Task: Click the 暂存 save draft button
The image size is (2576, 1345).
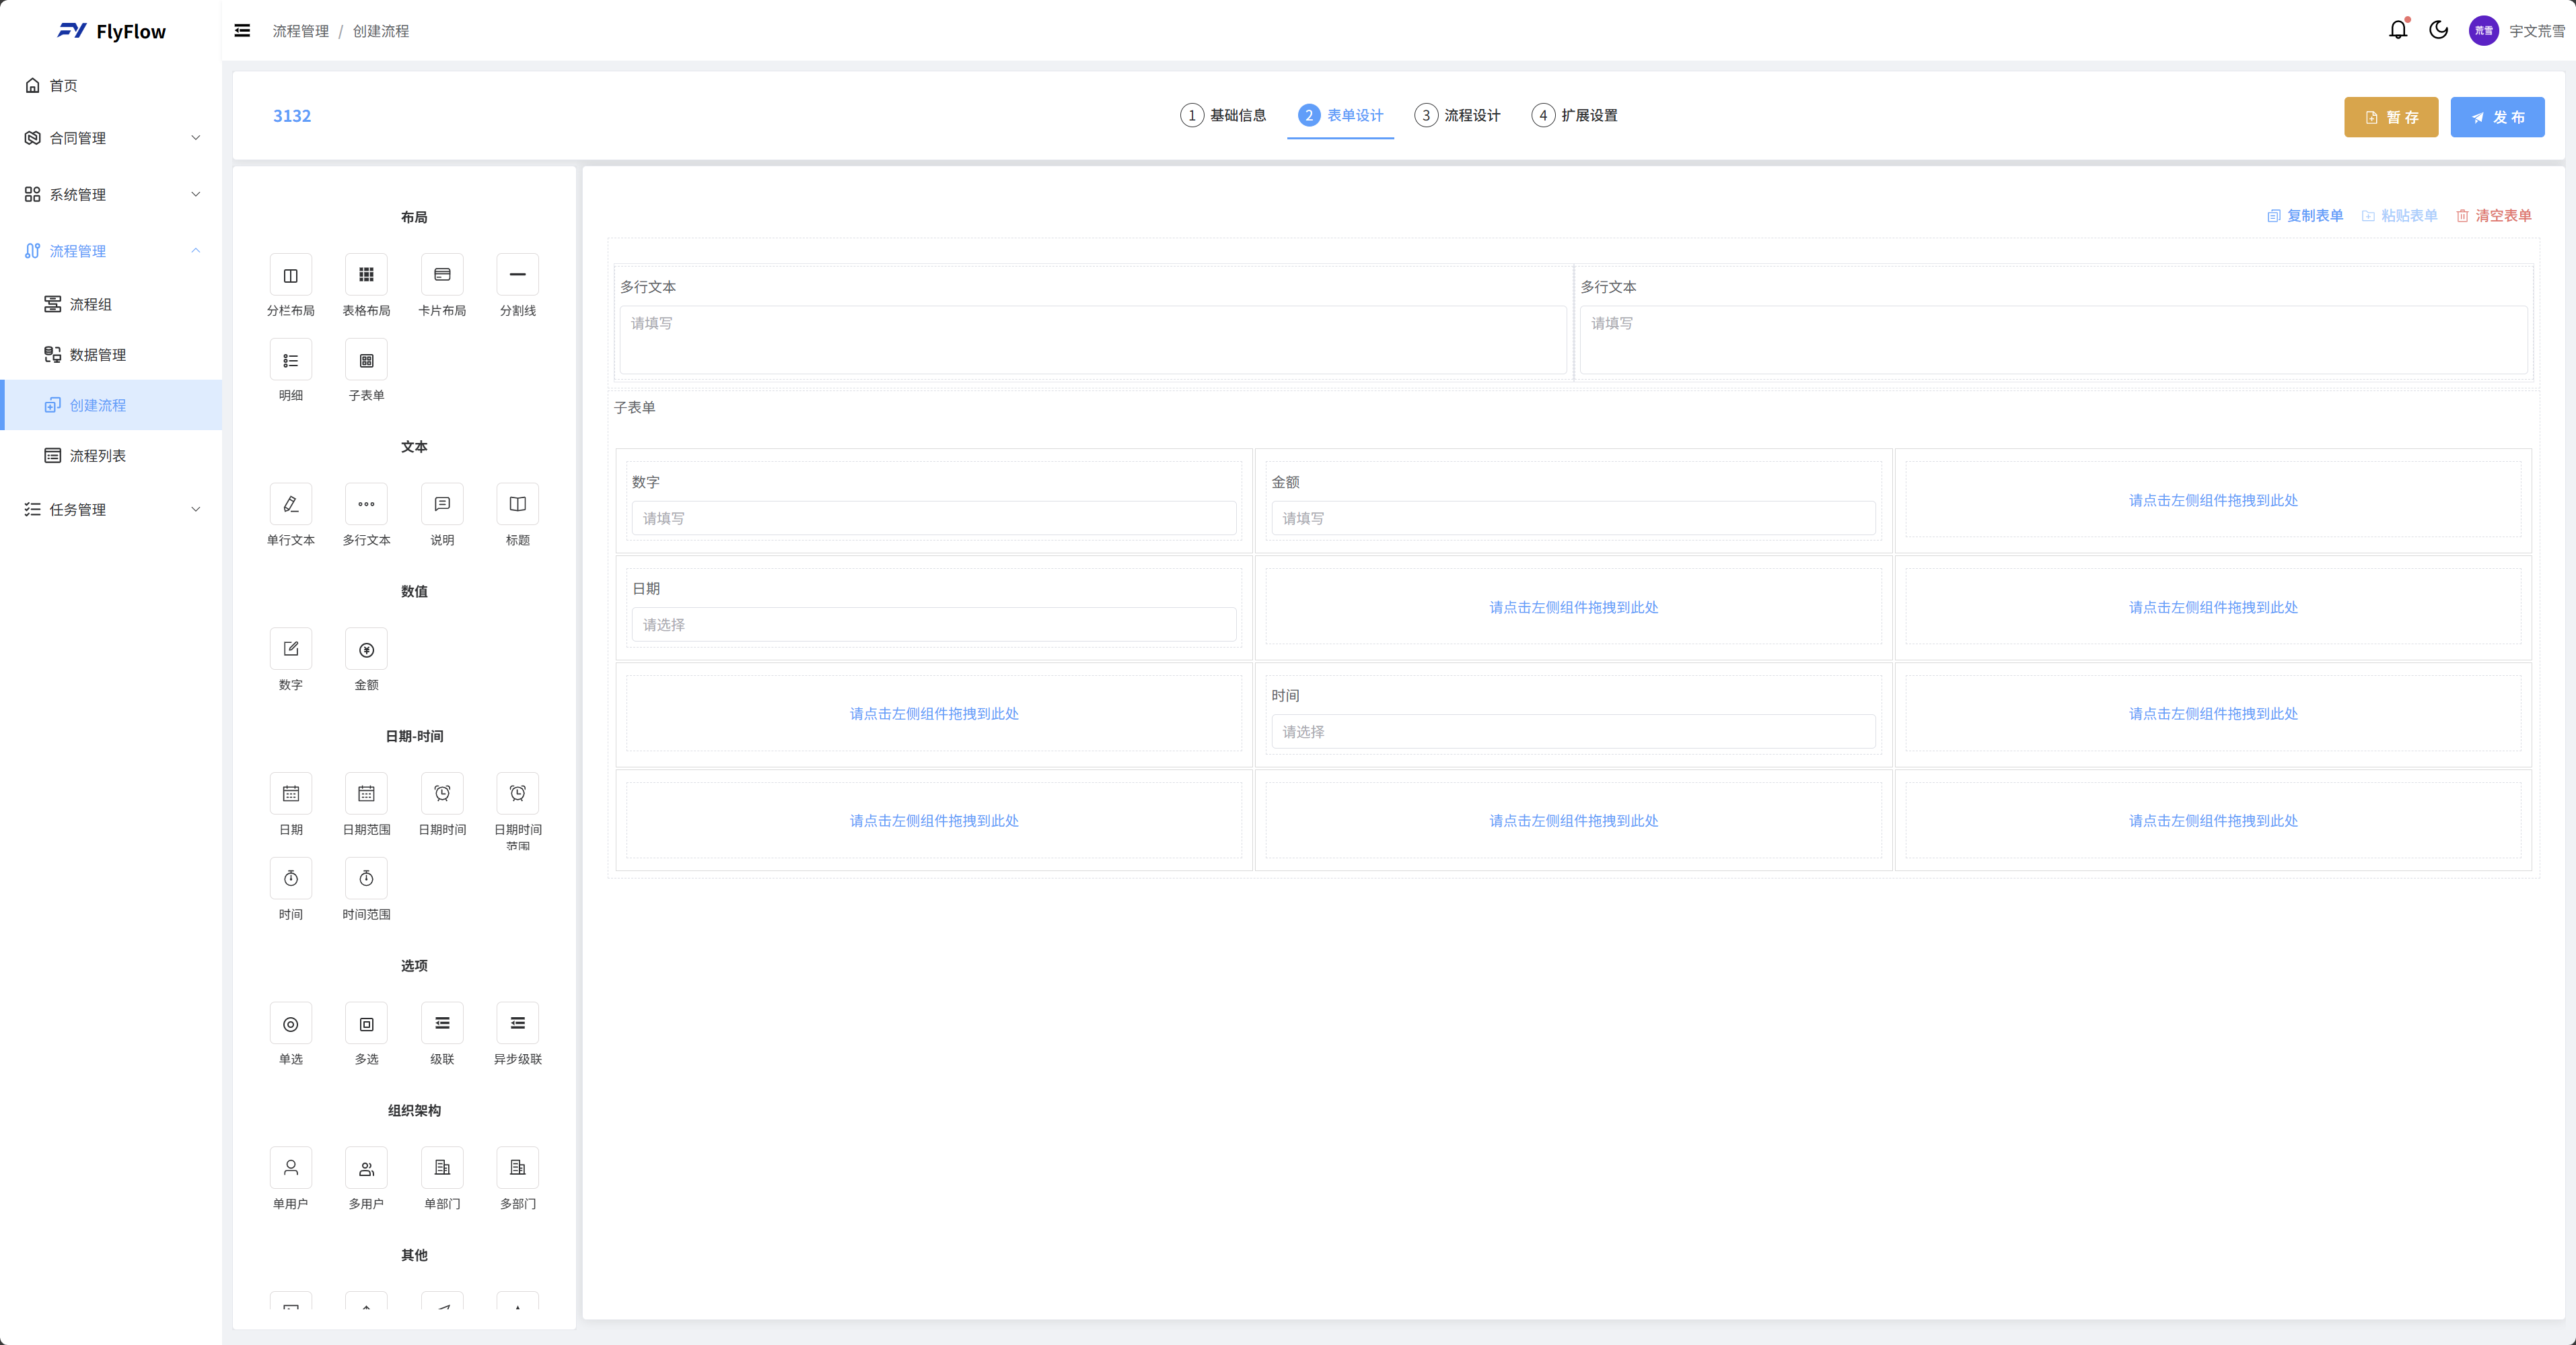Action: click(2390, 117)
